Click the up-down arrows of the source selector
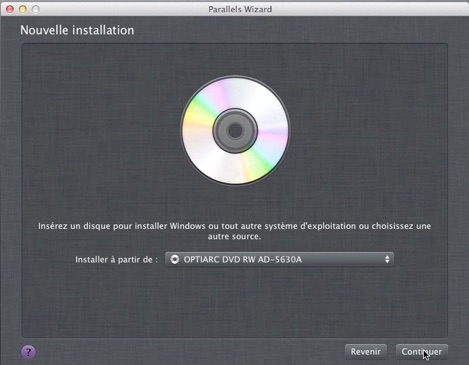 [387, 259]
